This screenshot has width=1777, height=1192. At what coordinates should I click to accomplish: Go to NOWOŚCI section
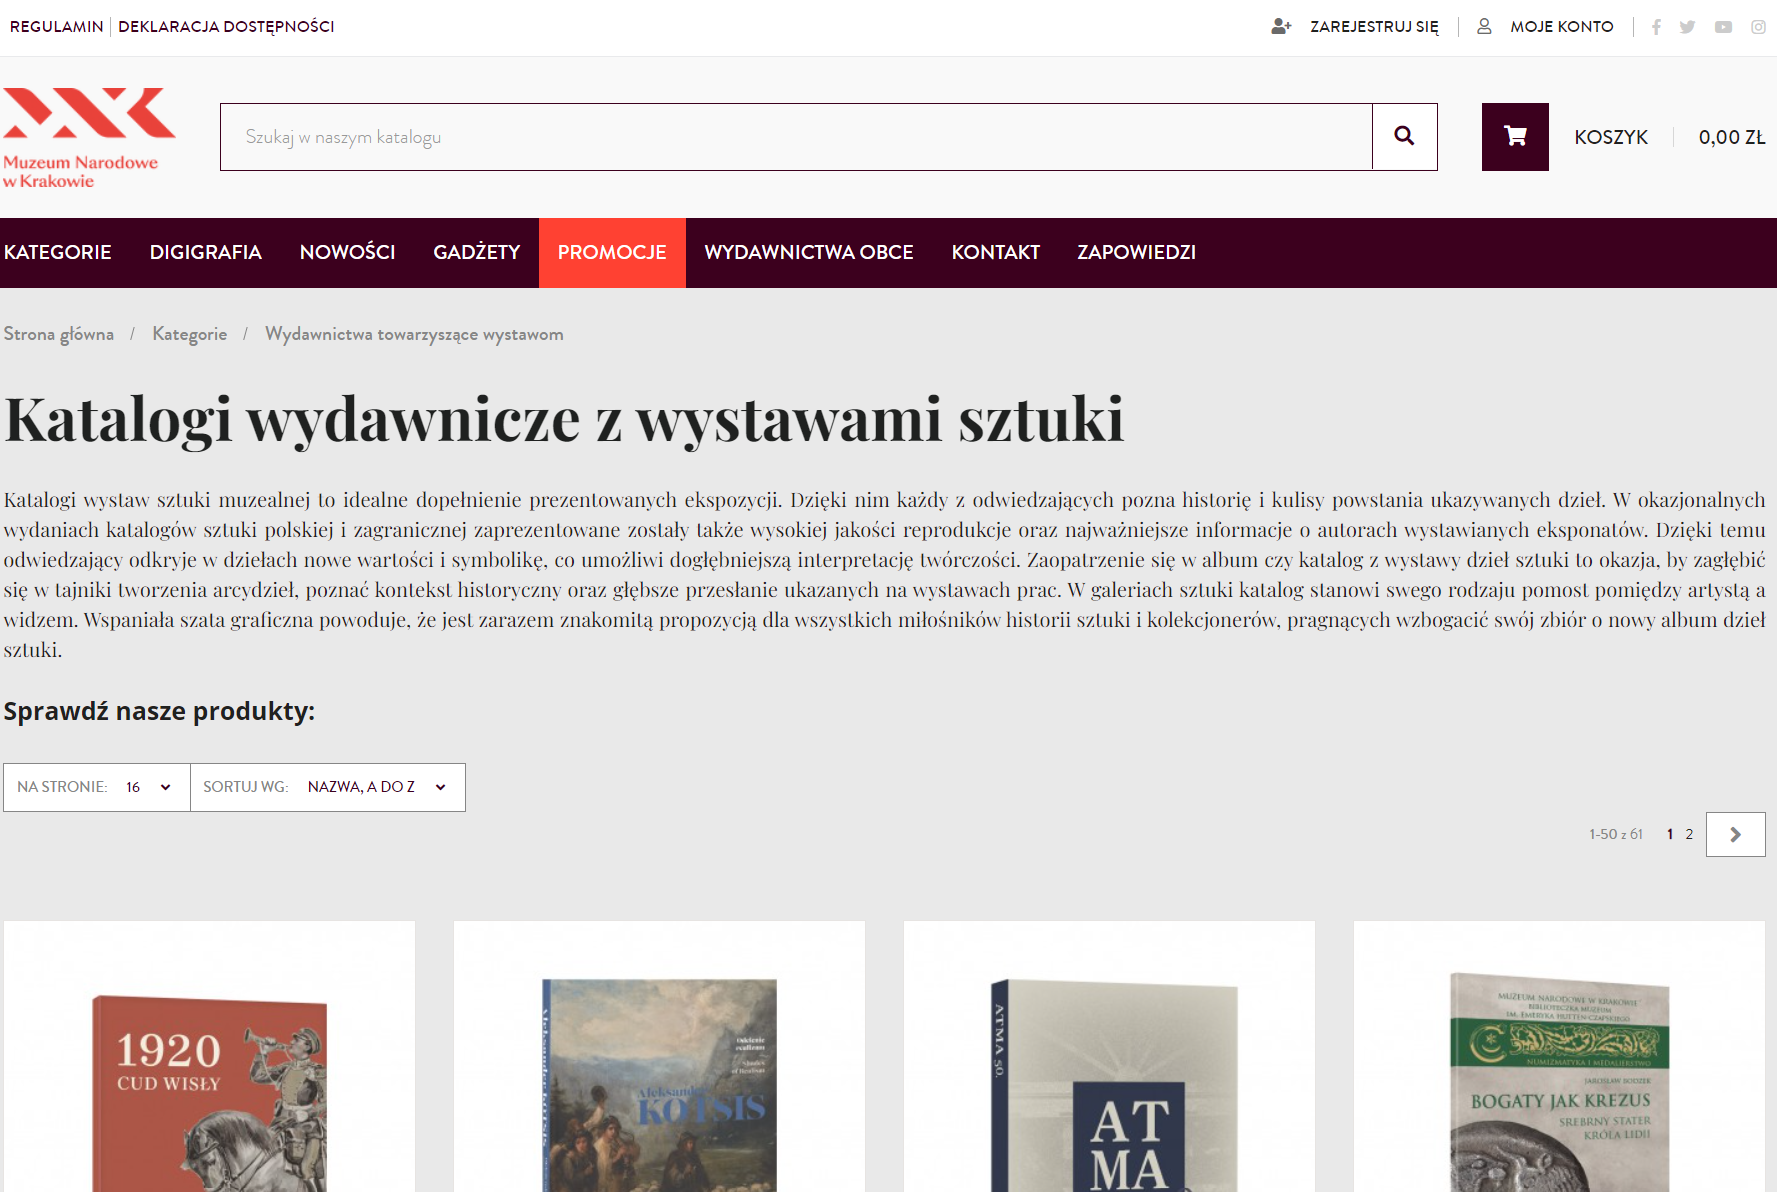click(x=347, y=252)
